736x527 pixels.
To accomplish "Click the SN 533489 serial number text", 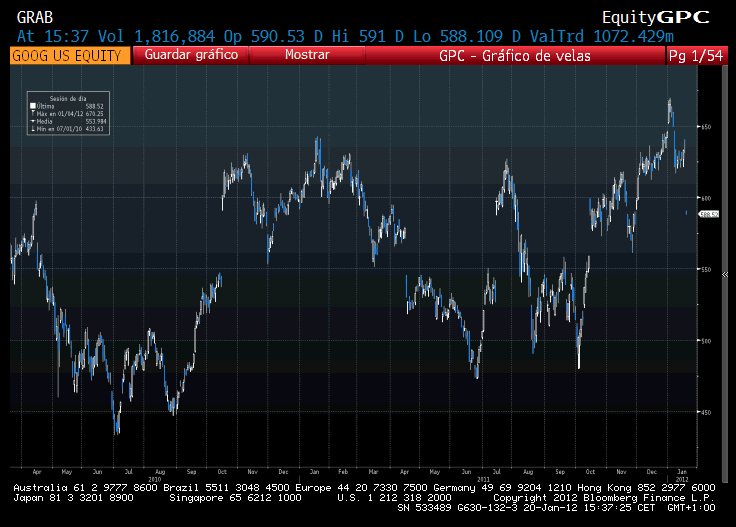I will [x=423, y=508].
